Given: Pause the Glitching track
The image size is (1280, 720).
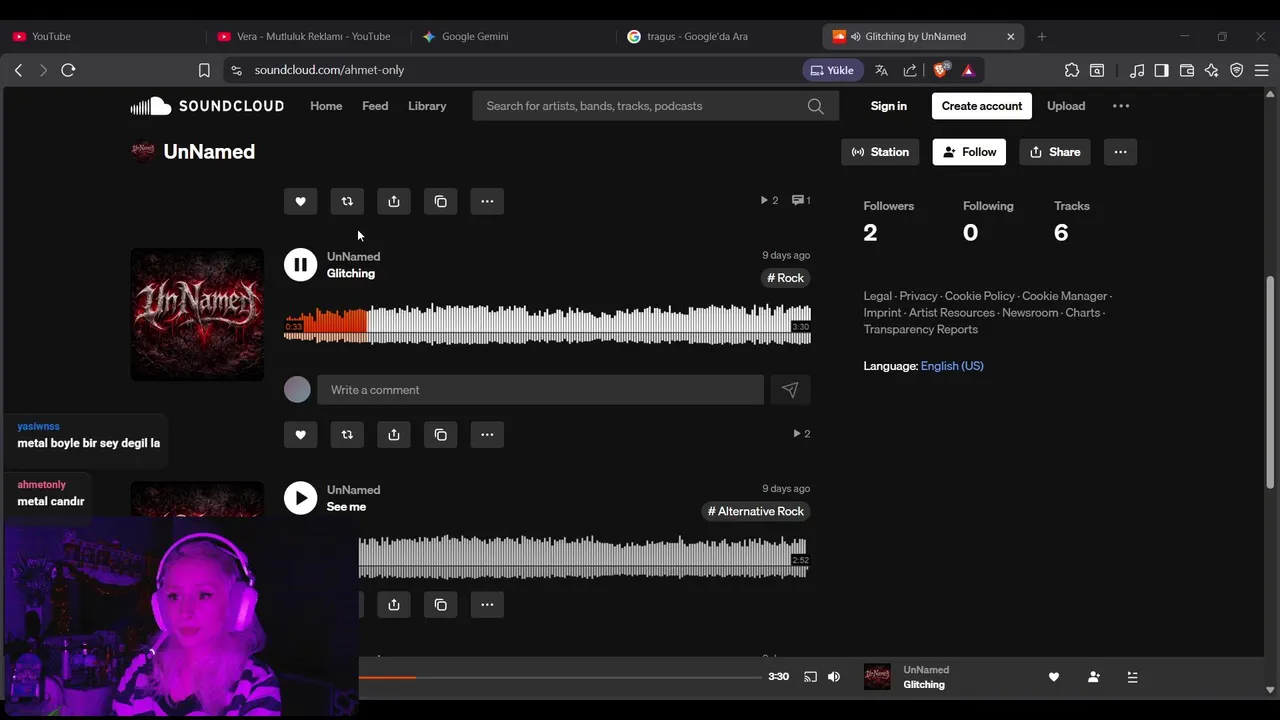Looking at the screenshot, I should click(x=300, y=264).
